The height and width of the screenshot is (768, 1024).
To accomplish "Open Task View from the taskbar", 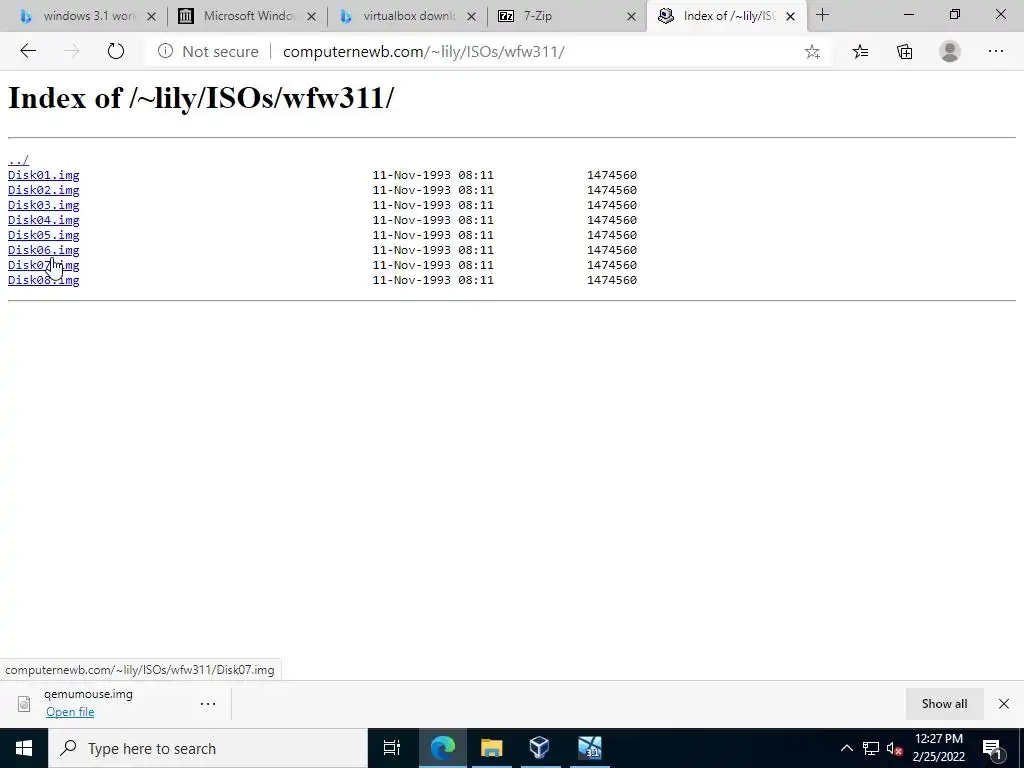I will tap(392, 748).
